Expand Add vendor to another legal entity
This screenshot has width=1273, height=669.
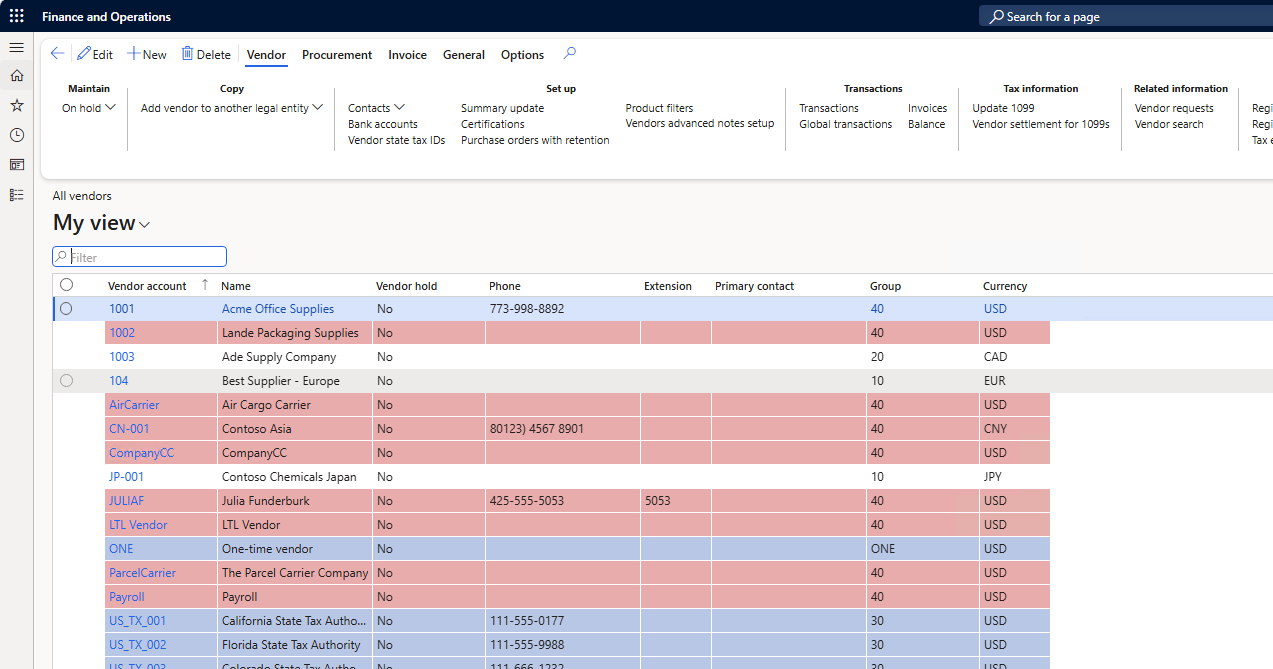click(232, 108)
